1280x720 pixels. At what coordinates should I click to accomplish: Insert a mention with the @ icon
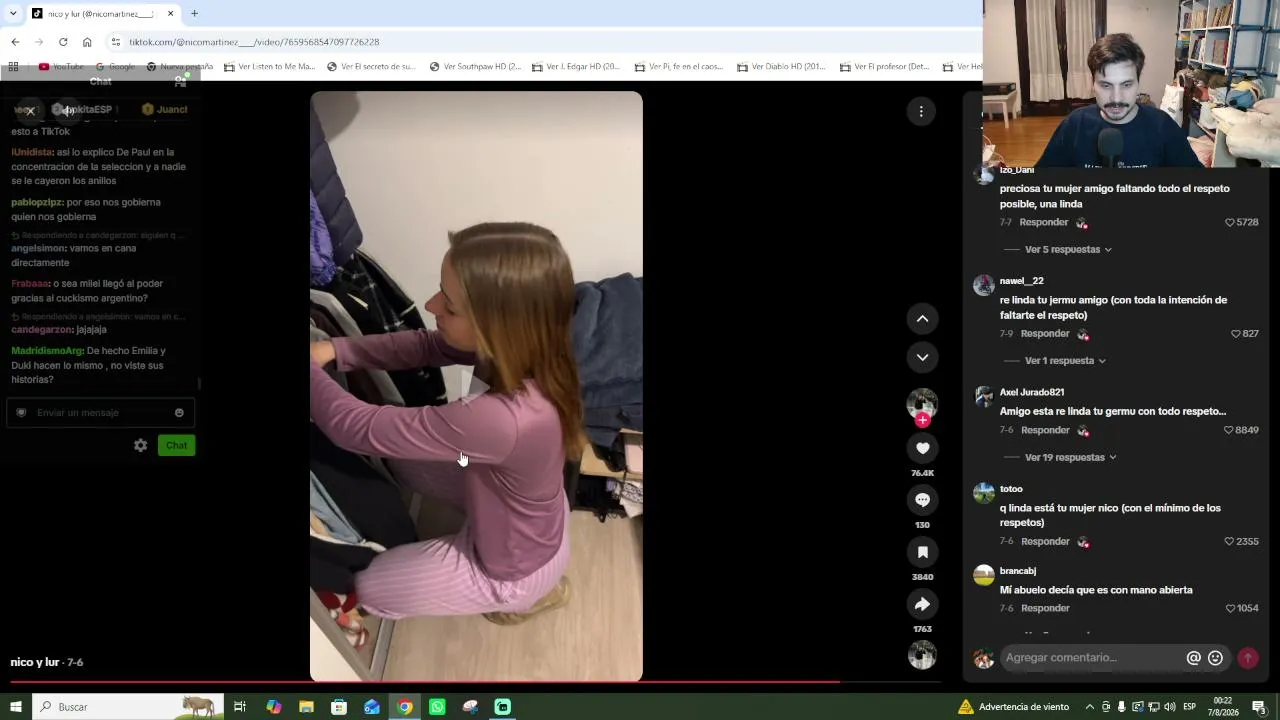pyautogui.click(x=1193, y=658)
